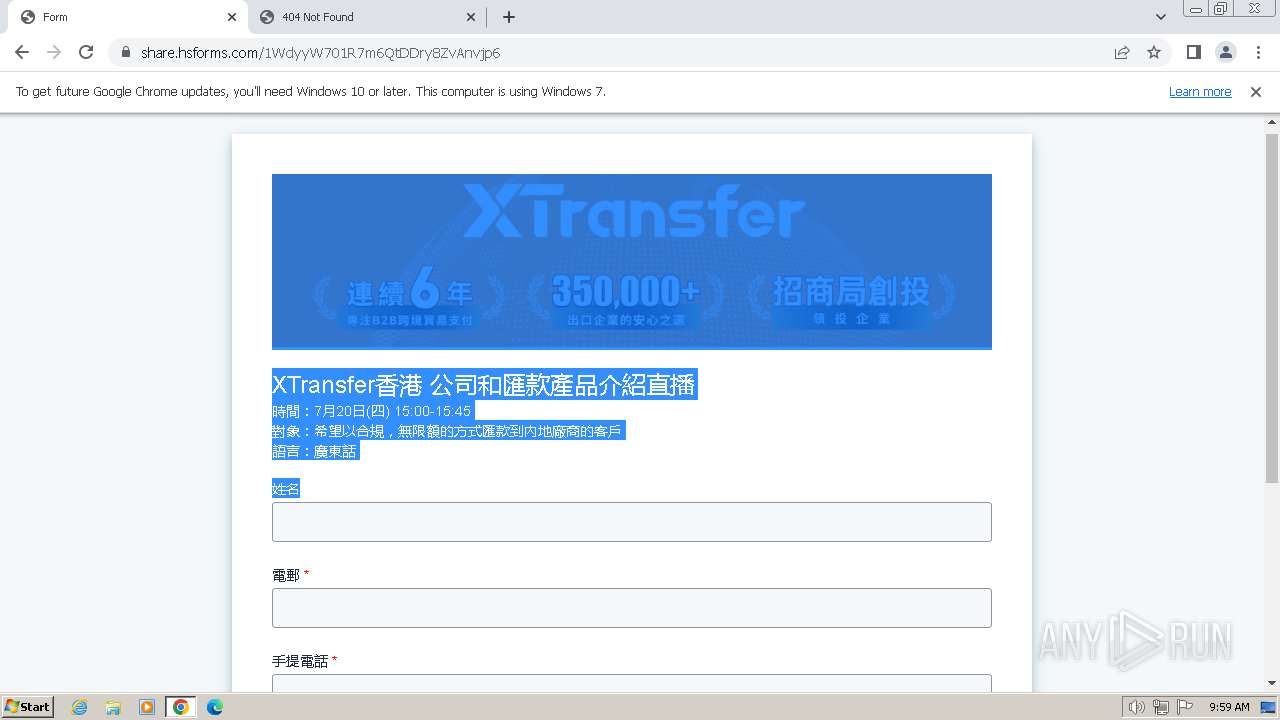The width and height of the screenshot is (1280, 720).
Task: Open the network status tray icon
Action: click(1161, 707)
